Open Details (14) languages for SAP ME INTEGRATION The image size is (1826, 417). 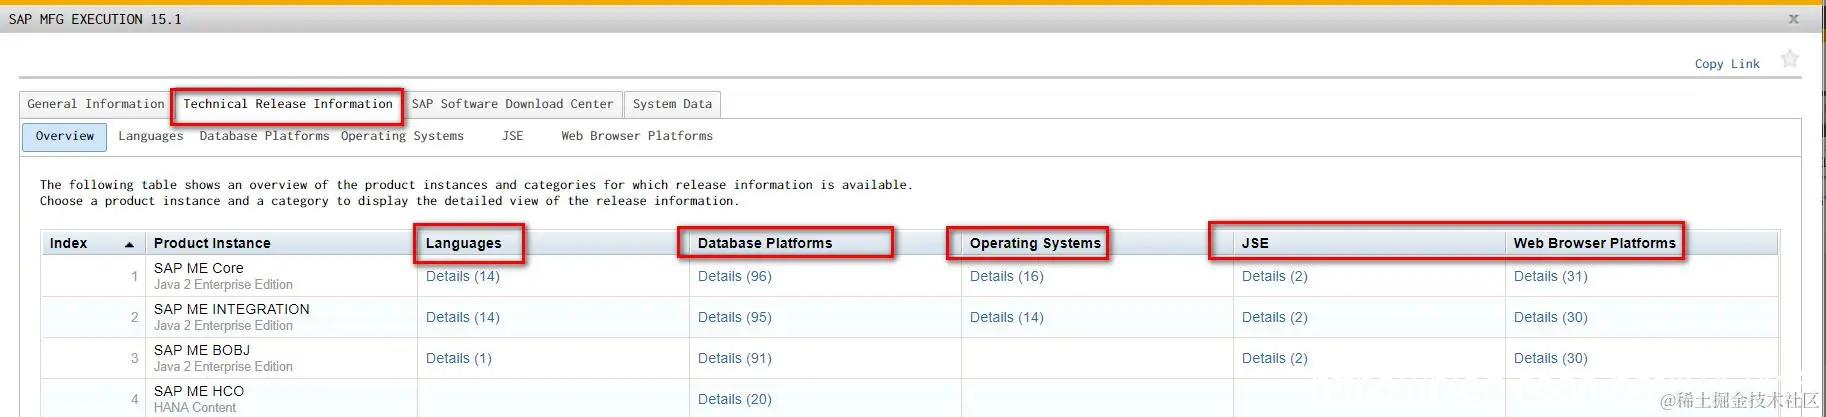463,317
